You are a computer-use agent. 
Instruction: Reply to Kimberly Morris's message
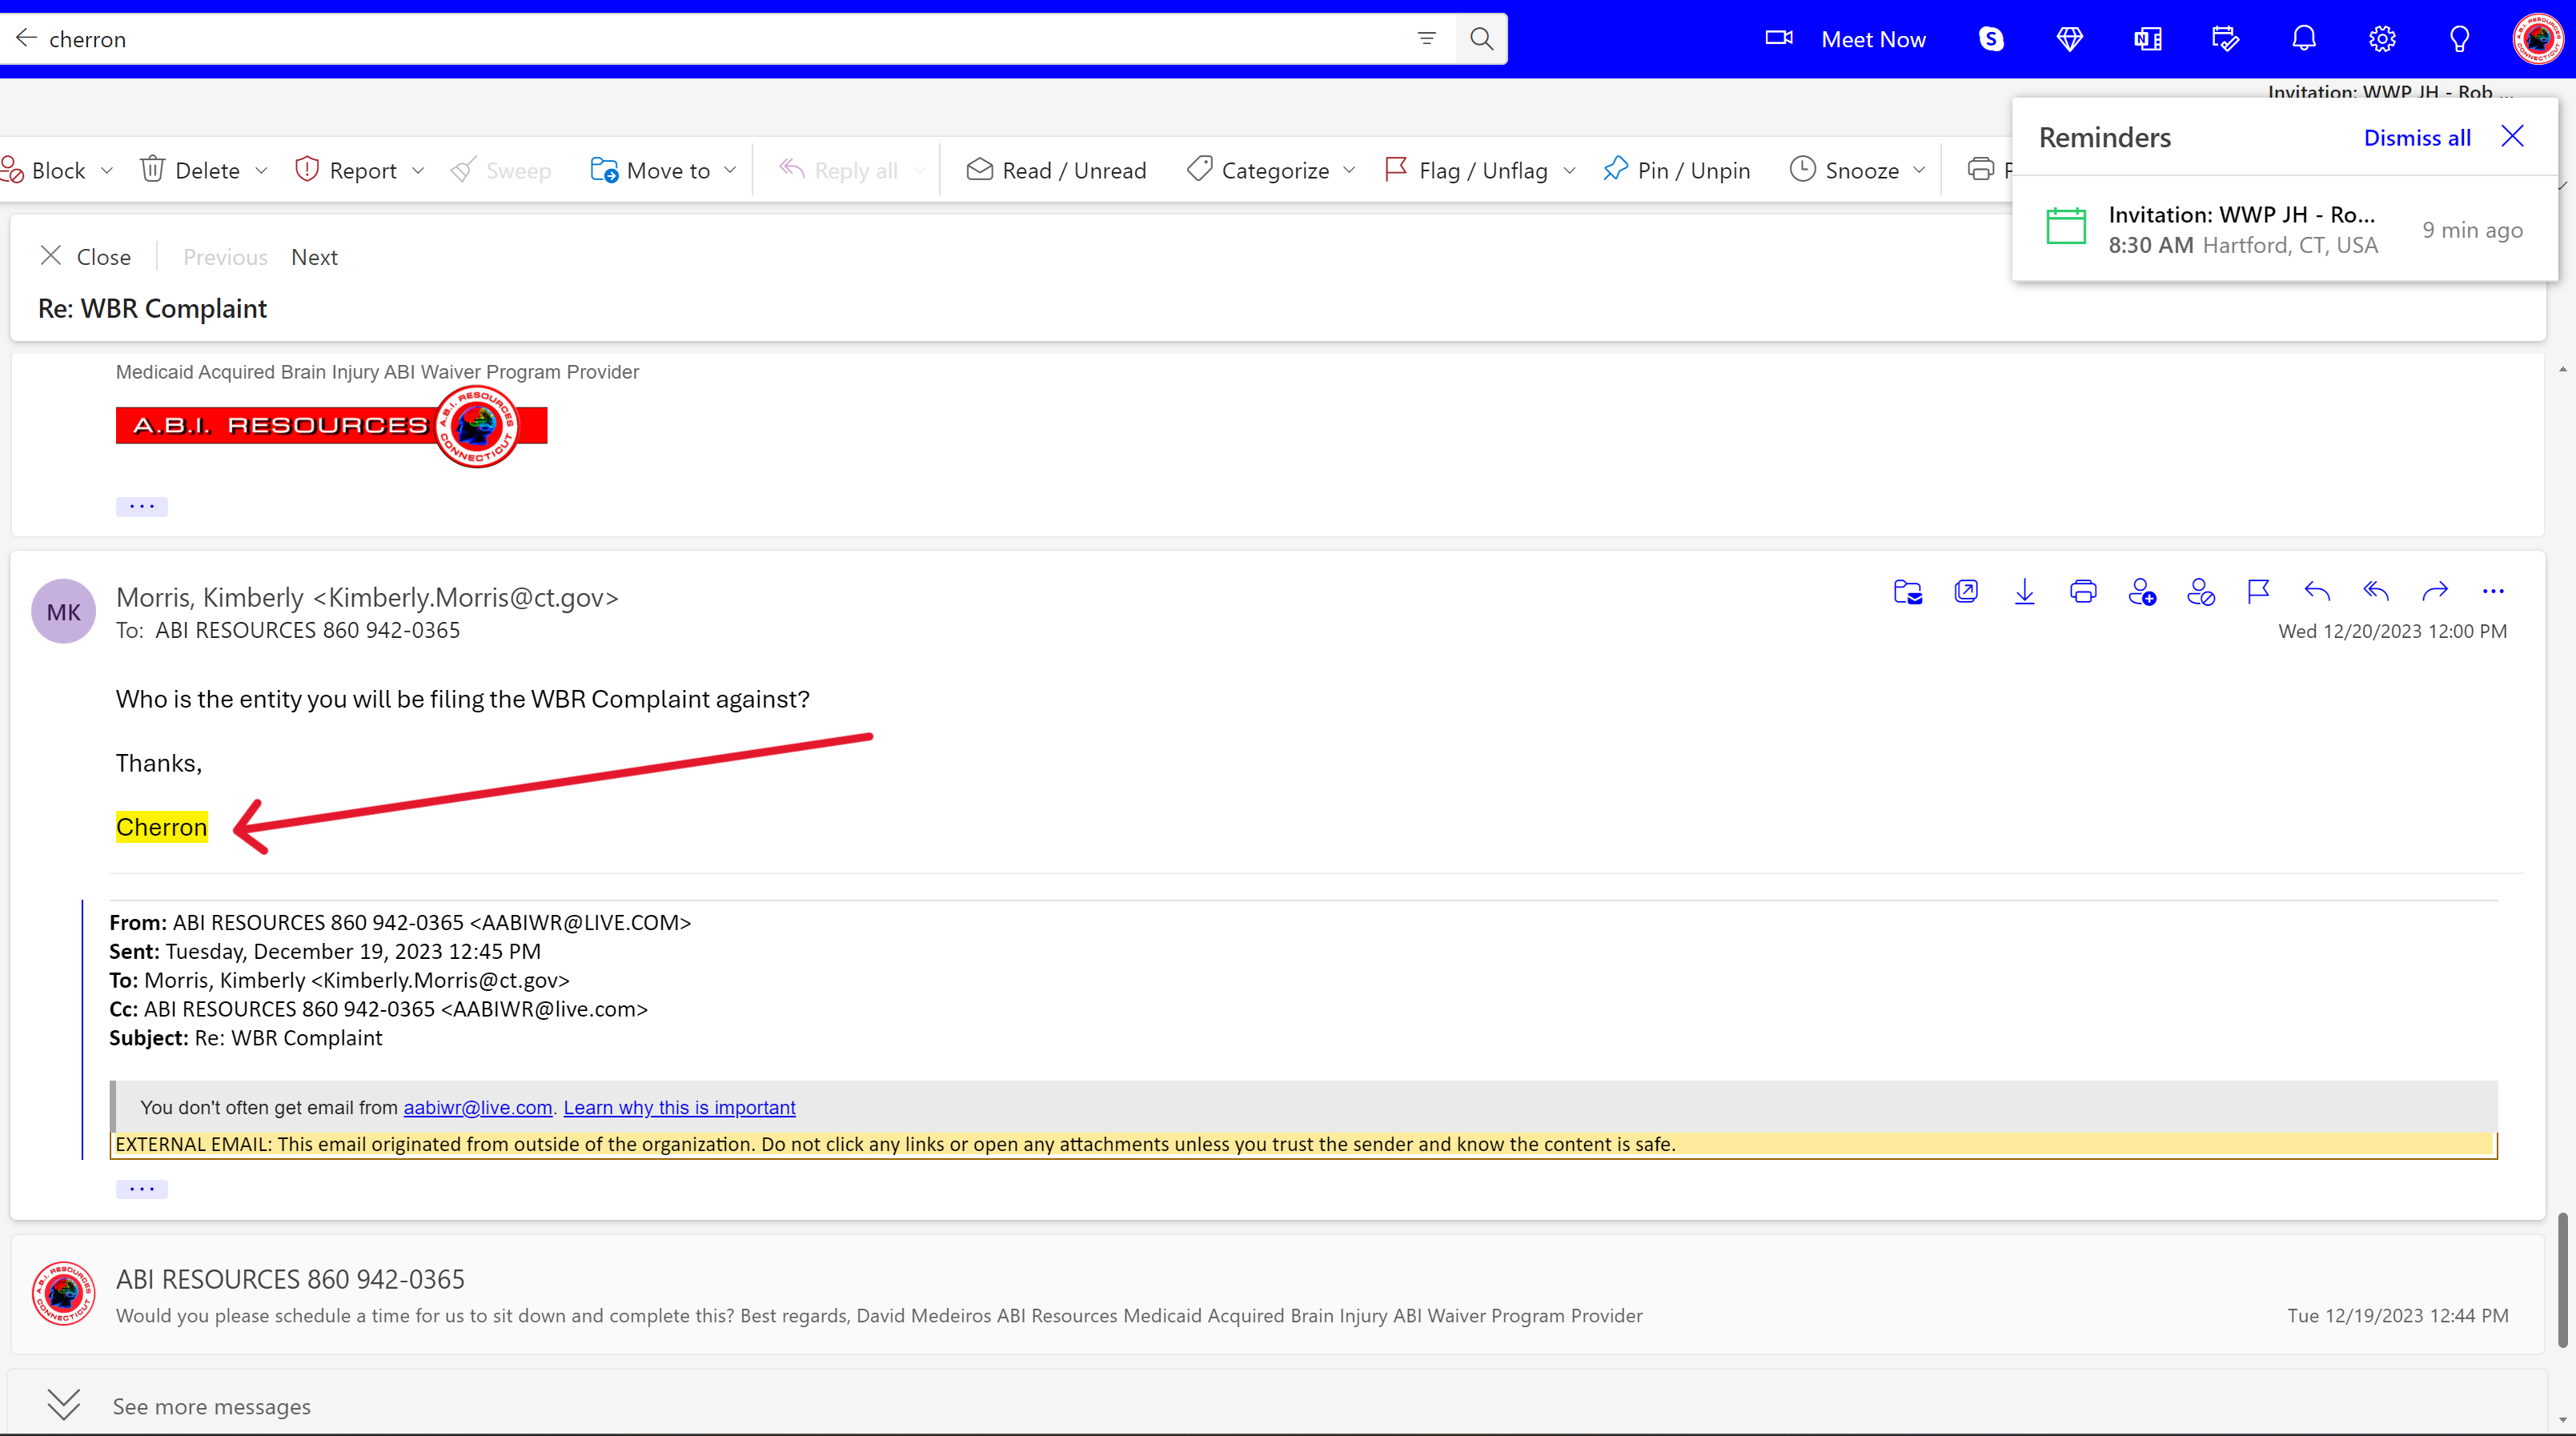pyautogui.click(x=2317, y=591)
